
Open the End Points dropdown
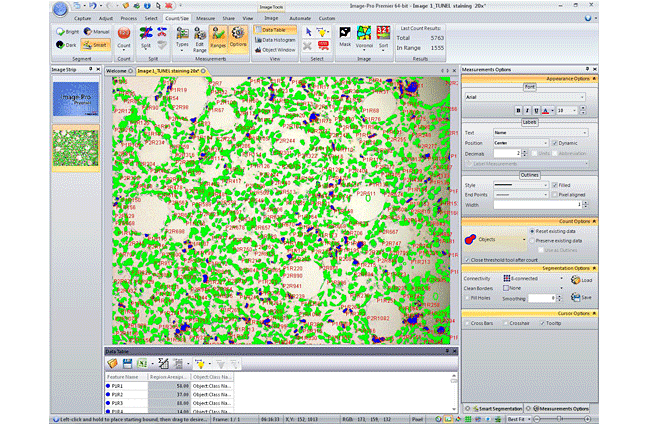(x=521, y=195)
